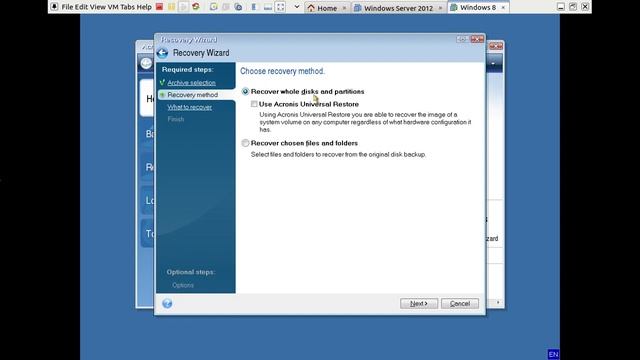Click the yellow suspend VM toolbar icon
This screenshot has height=360, width=640.
171,7
